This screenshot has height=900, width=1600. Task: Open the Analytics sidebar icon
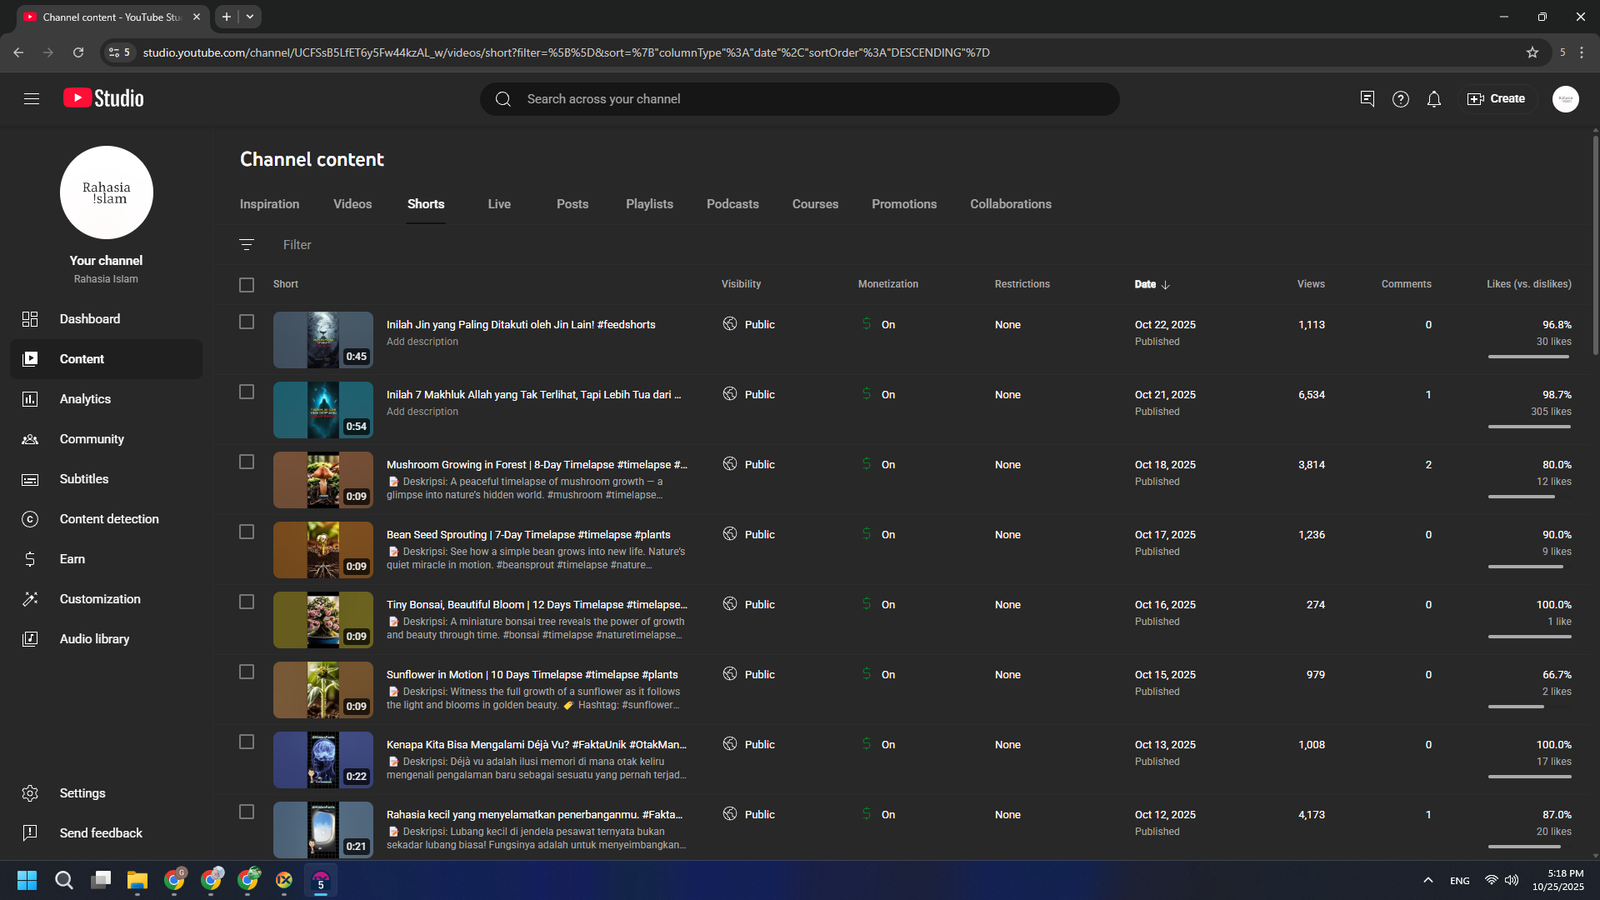click(x=30, y=399)
